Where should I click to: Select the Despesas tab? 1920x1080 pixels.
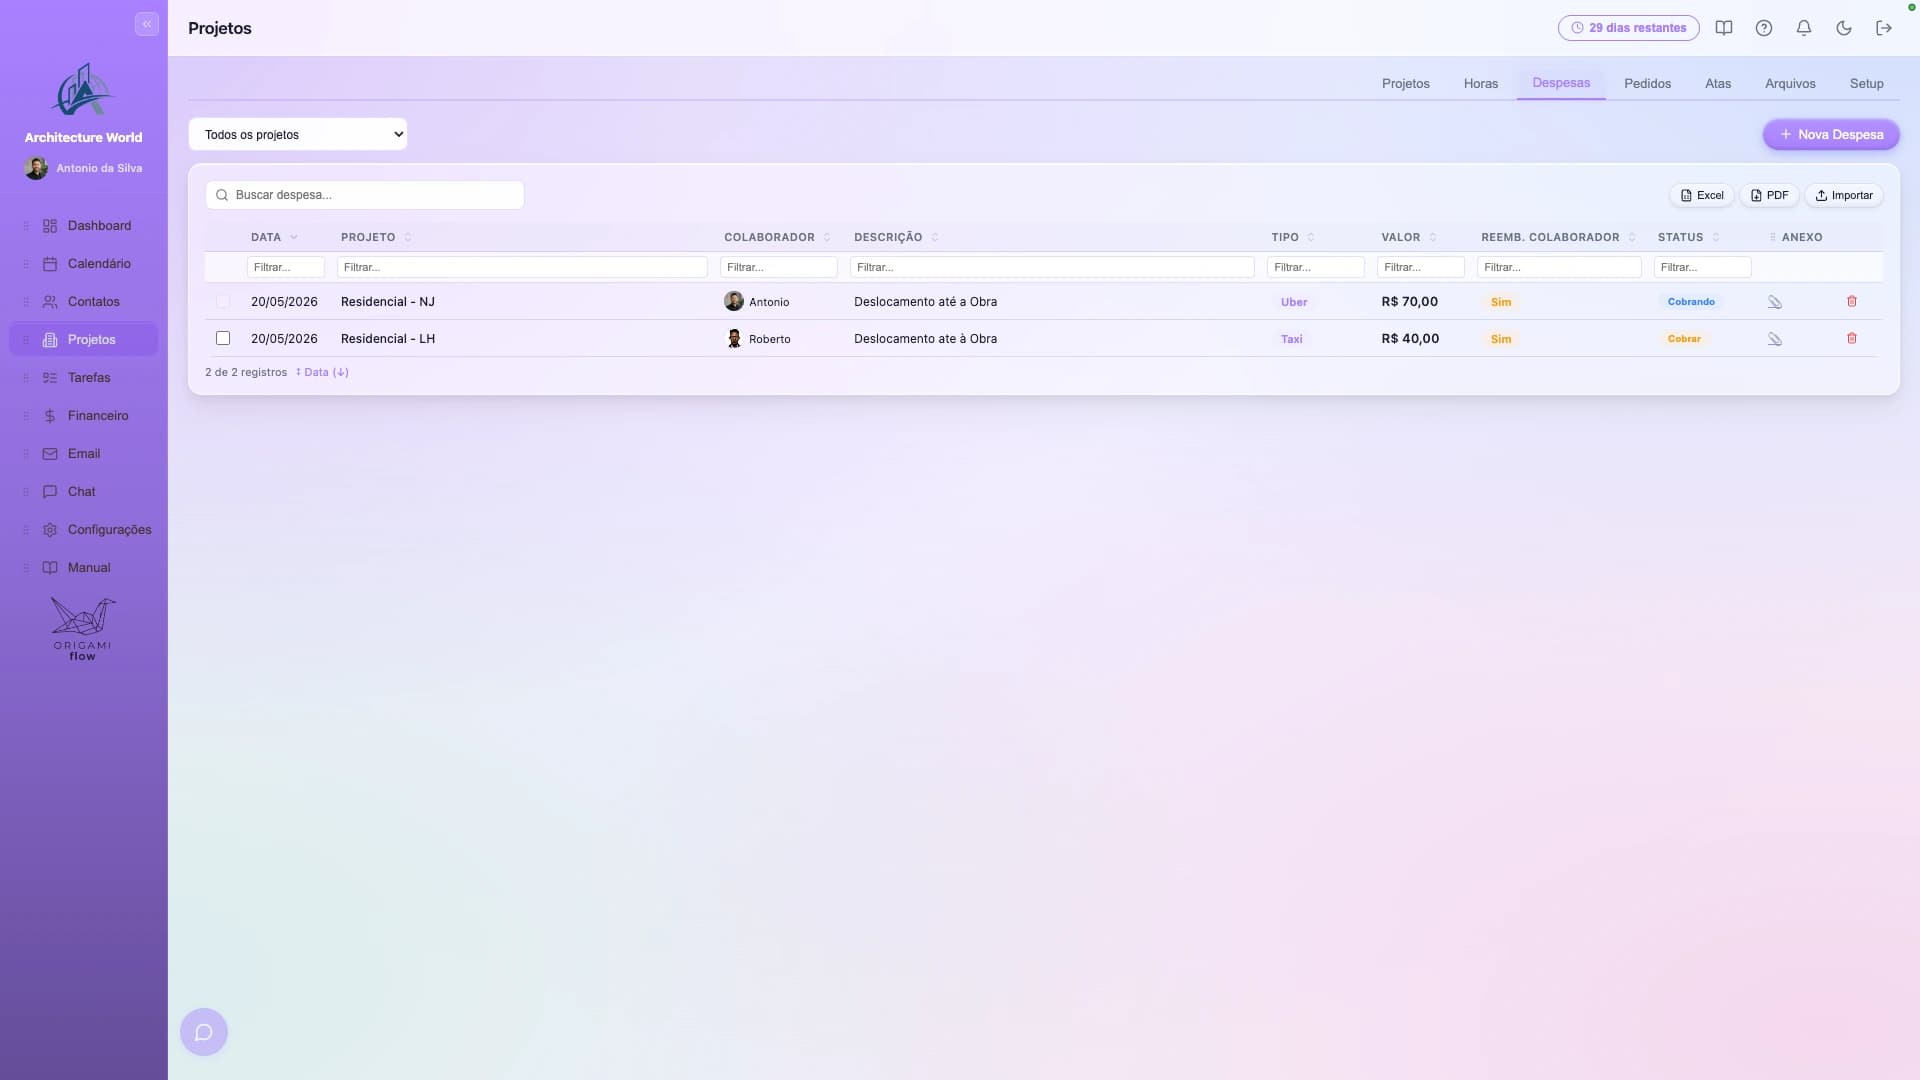(1561, 83)
